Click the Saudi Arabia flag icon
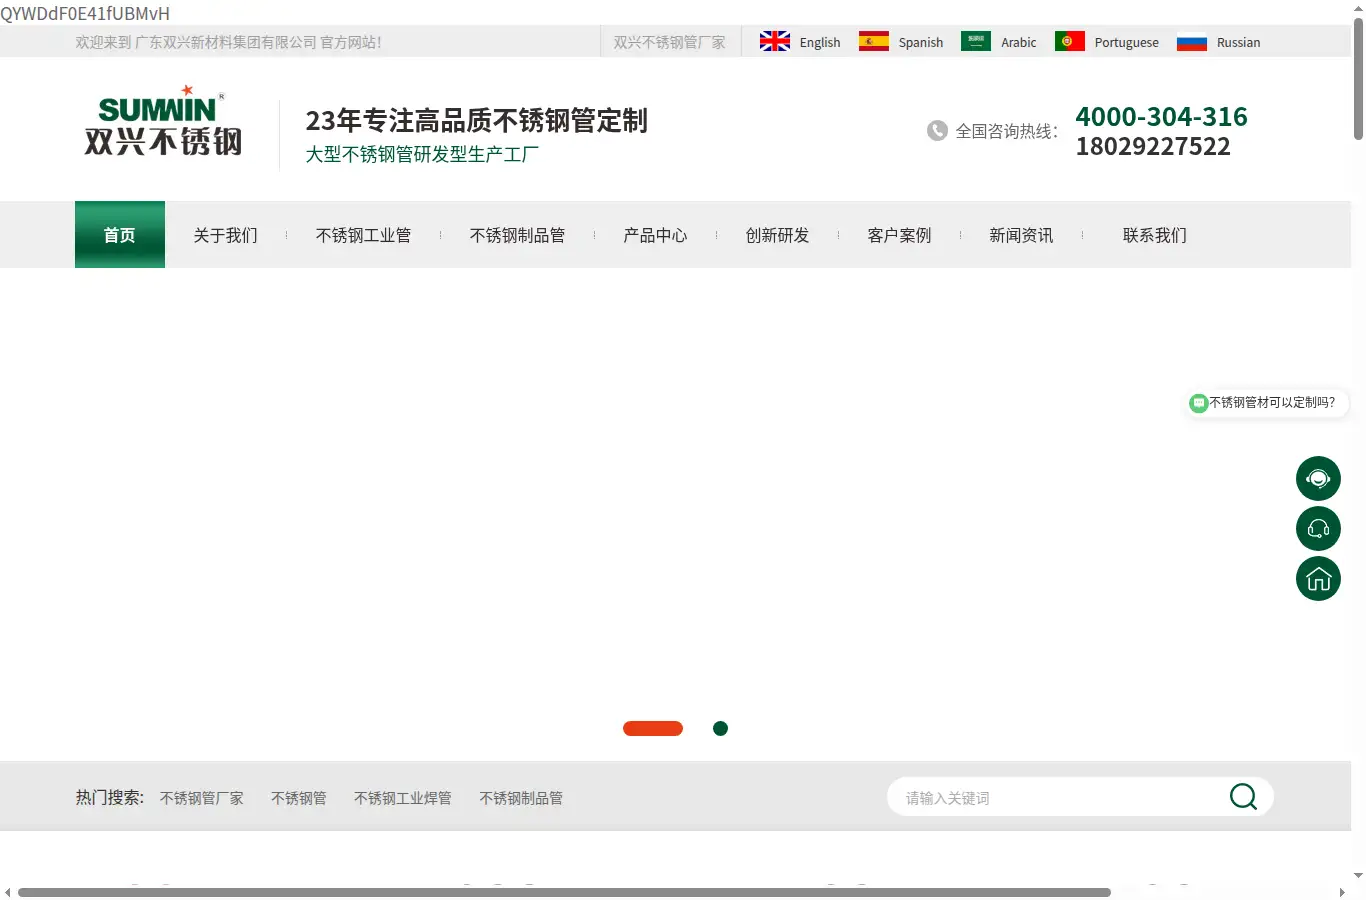Image resolution: width=1366 pixels, height=900 pixels. click(976, 41)
